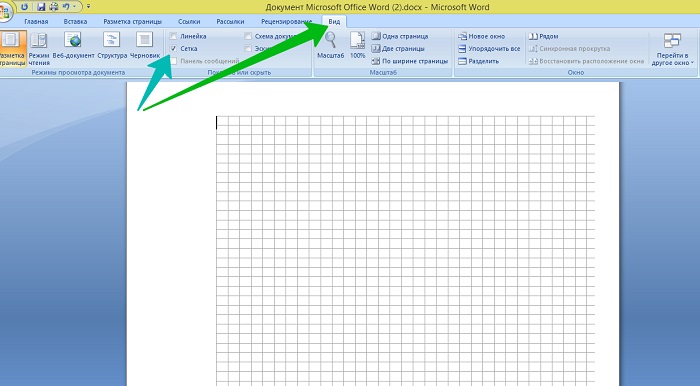
Task: Click inside the gridded document page
Action: (x=405, y=250)
